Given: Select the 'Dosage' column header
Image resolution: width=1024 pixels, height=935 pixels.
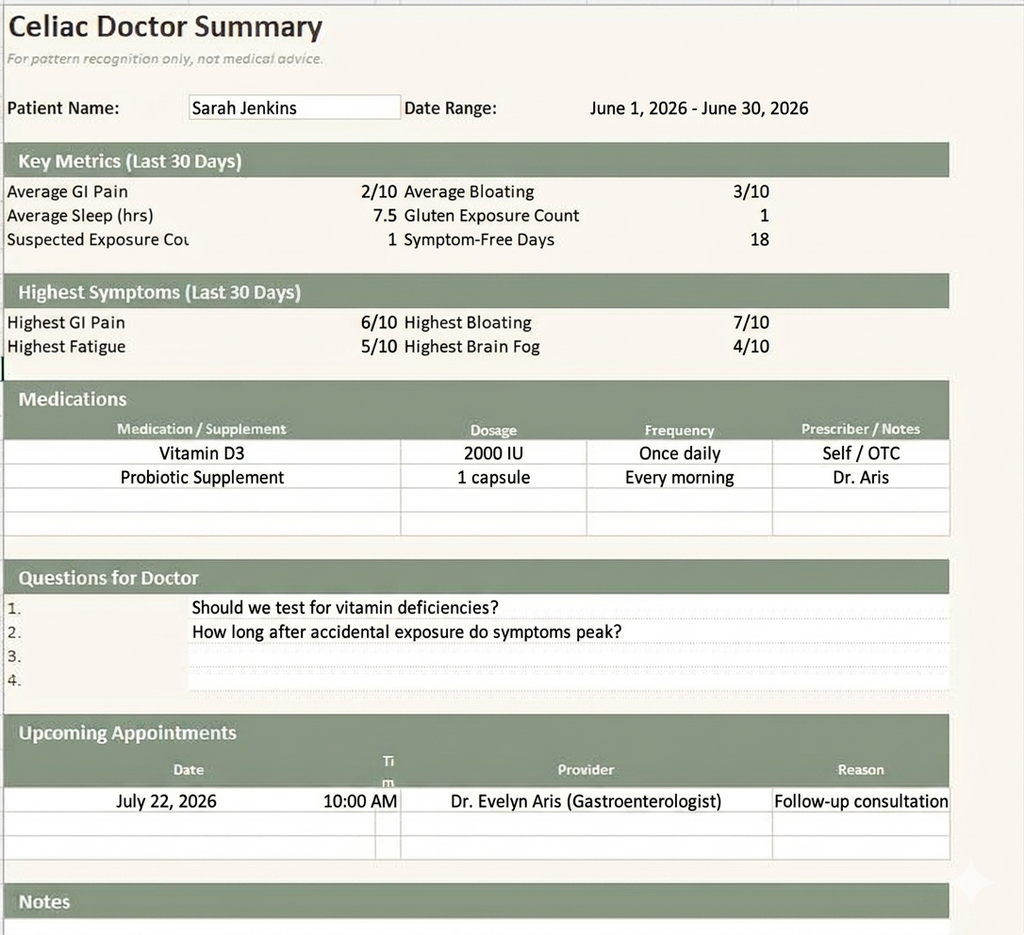Looking at the screenshot, I should 494,430.
